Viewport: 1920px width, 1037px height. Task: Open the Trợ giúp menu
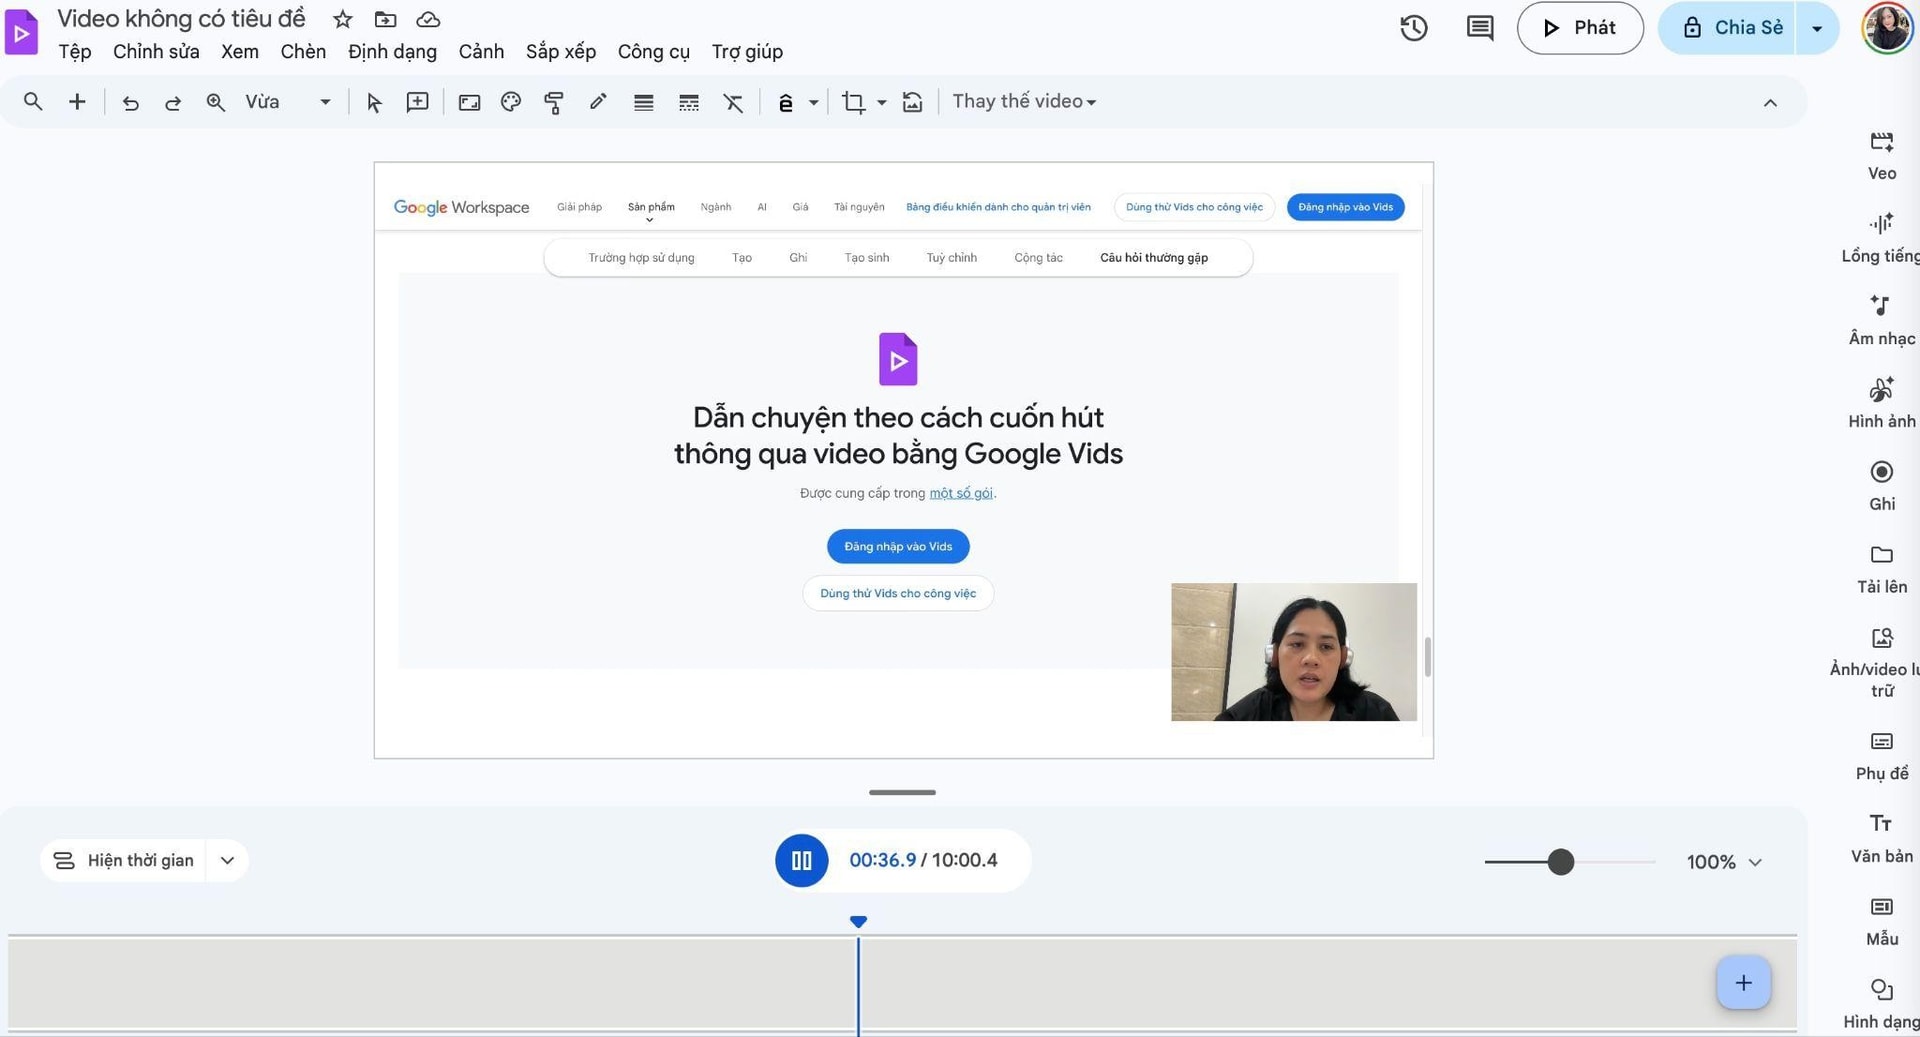tap(747, 52)
